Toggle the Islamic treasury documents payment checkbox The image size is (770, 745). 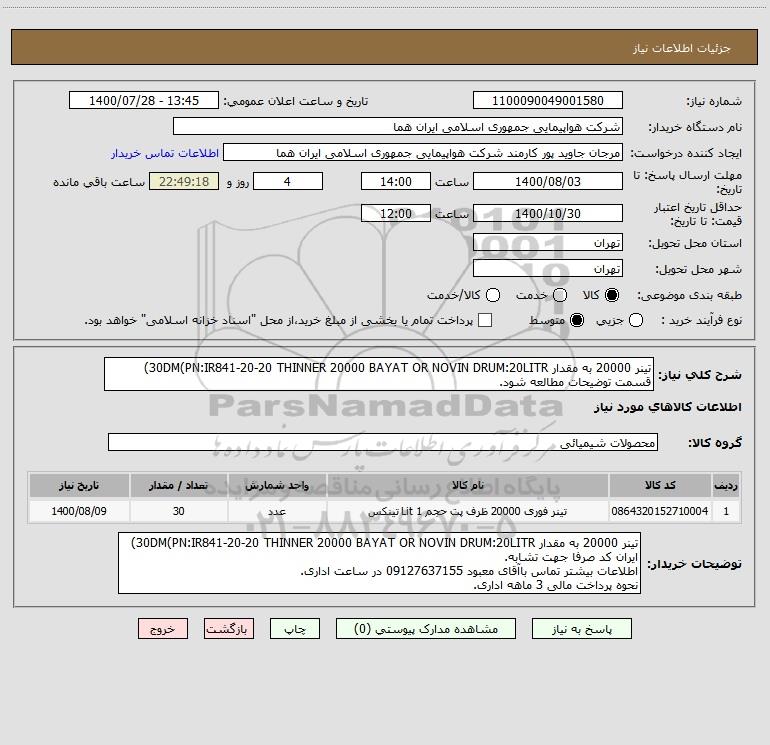click(x=485, y=320)
